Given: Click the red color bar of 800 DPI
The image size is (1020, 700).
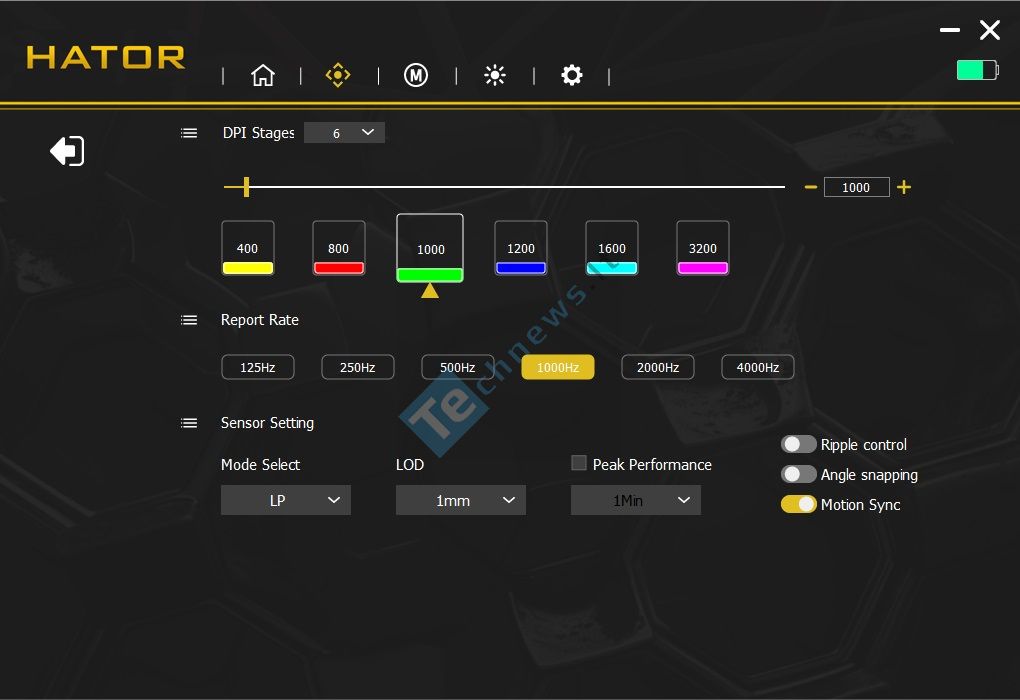Looking at the screenshot, I should tap(339, 268).
